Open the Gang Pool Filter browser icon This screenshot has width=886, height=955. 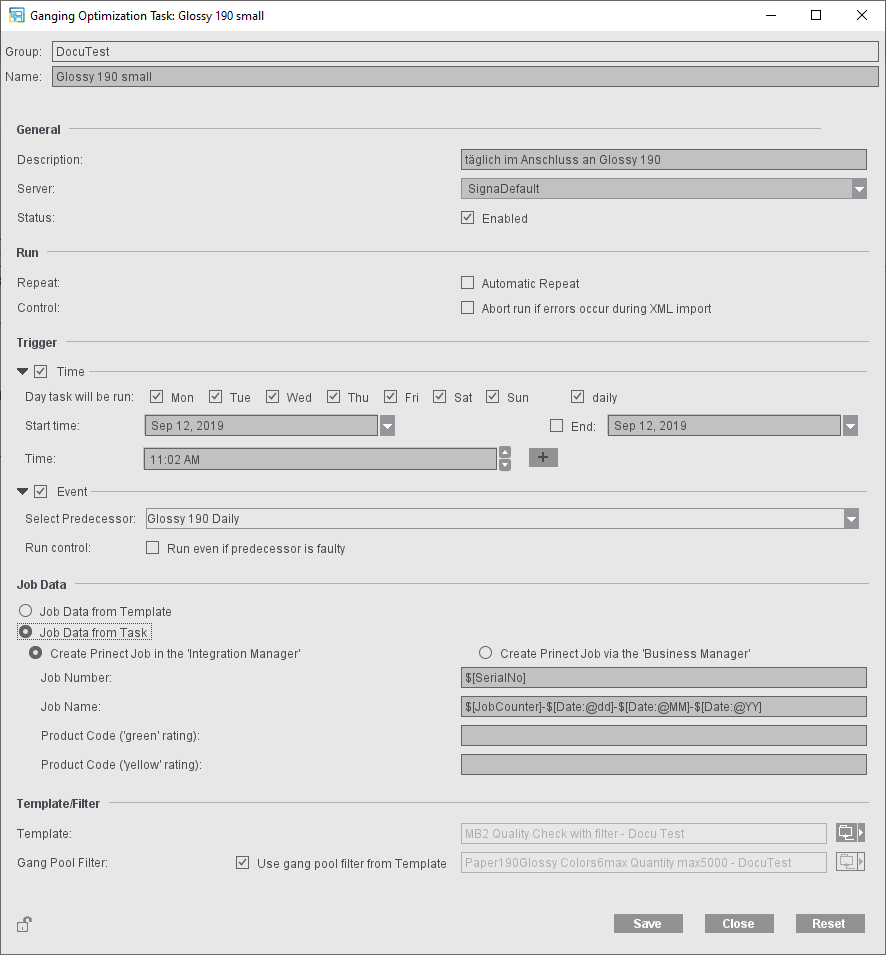(x=845, y=861)
